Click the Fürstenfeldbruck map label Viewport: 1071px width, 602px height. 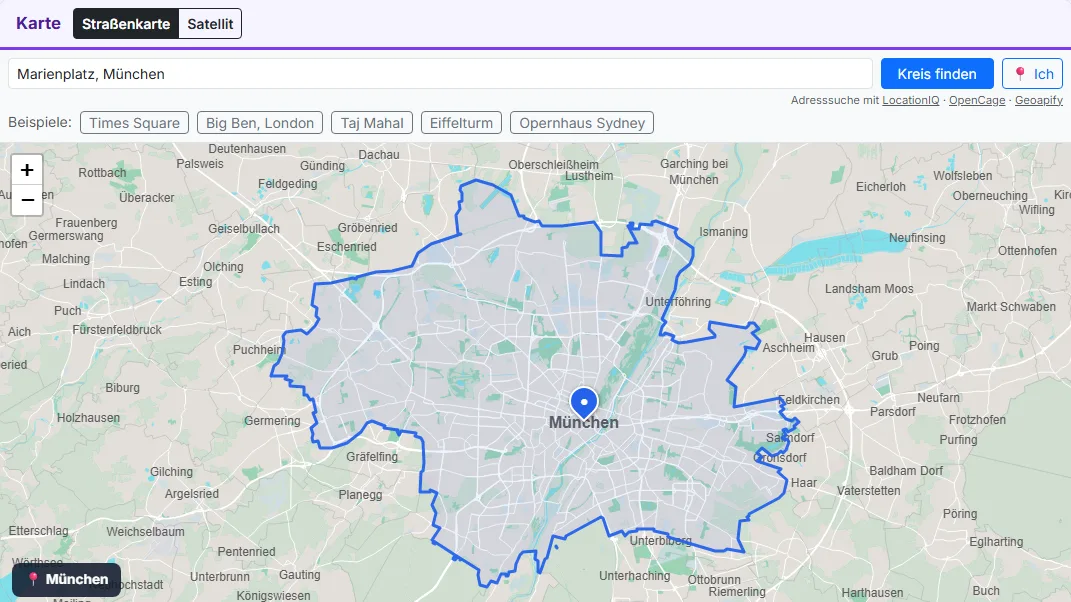click(x=117, y=329)
